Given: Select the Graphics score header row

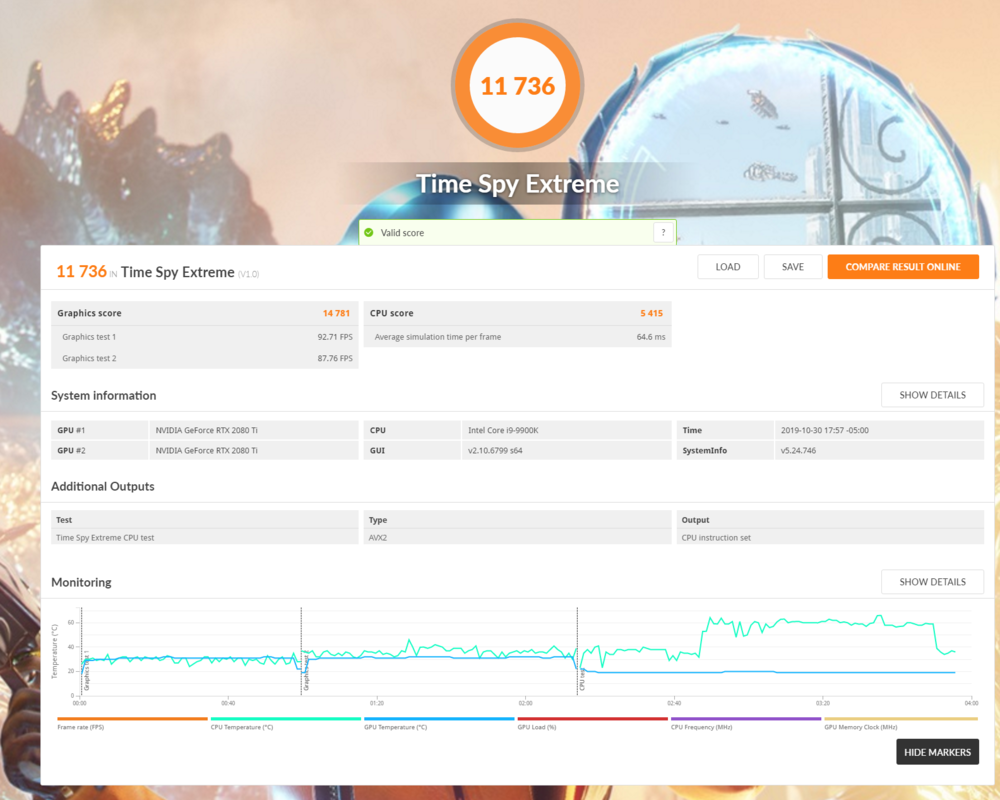Looking at the screenshot, I should click(x=204, y=313).
